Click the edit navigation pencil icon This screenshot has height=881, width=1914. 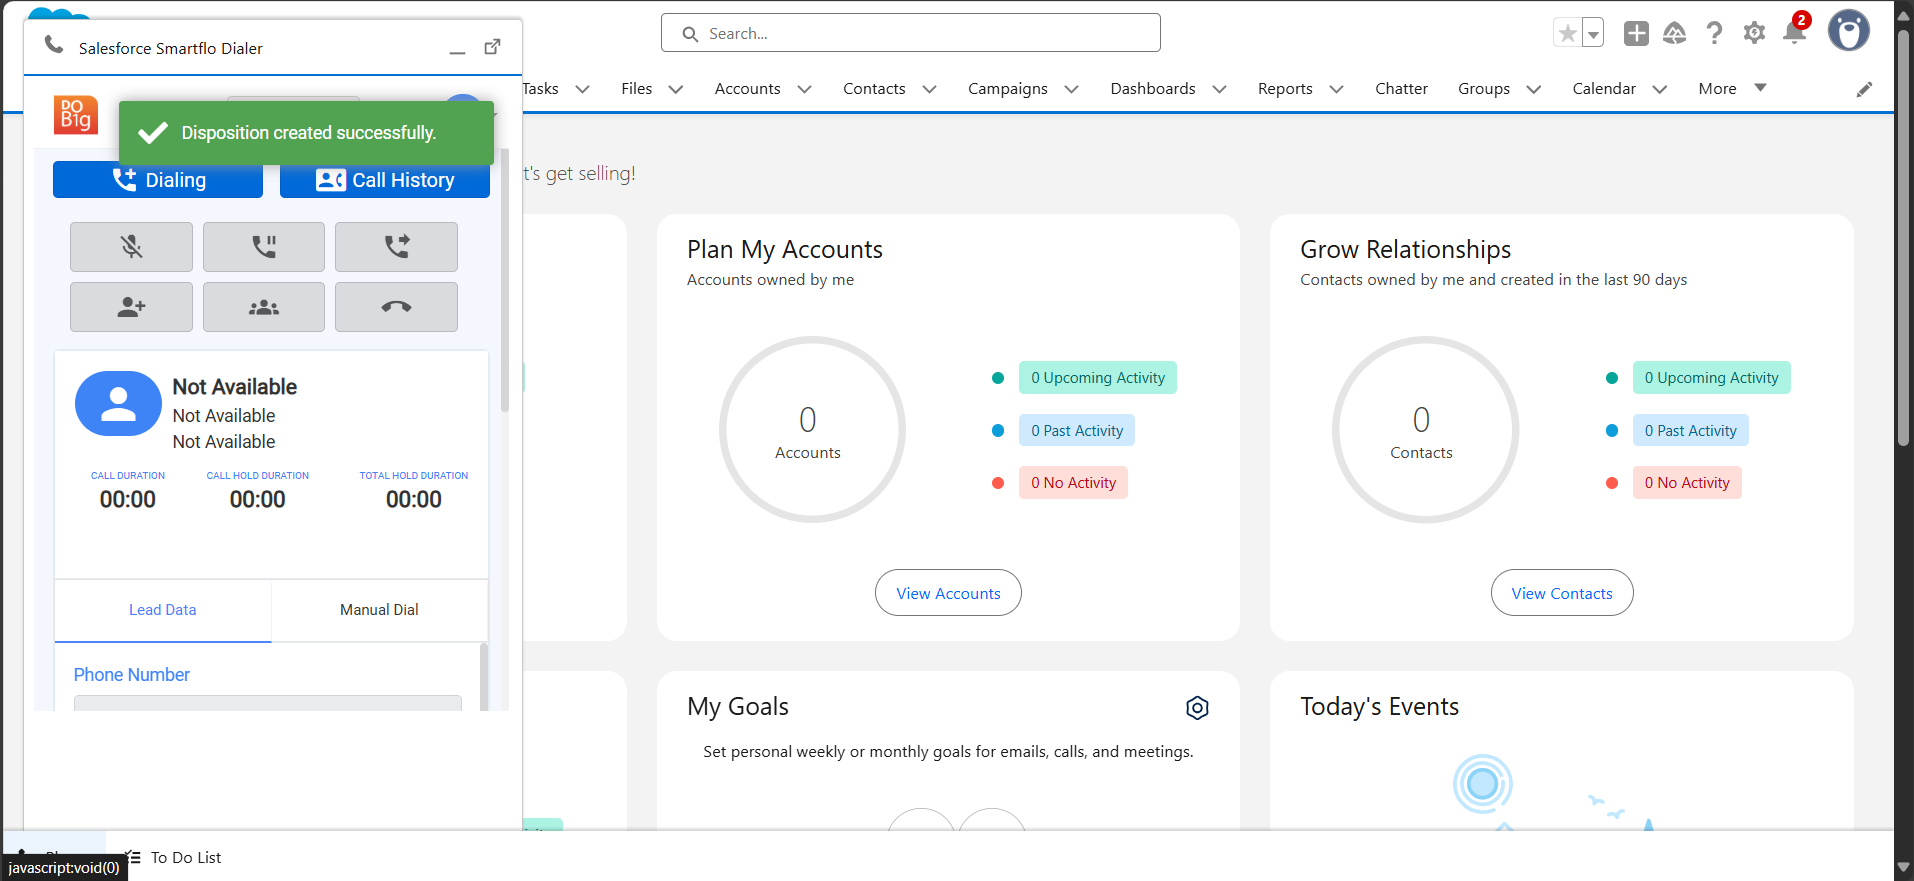(x=1864, y=89)
